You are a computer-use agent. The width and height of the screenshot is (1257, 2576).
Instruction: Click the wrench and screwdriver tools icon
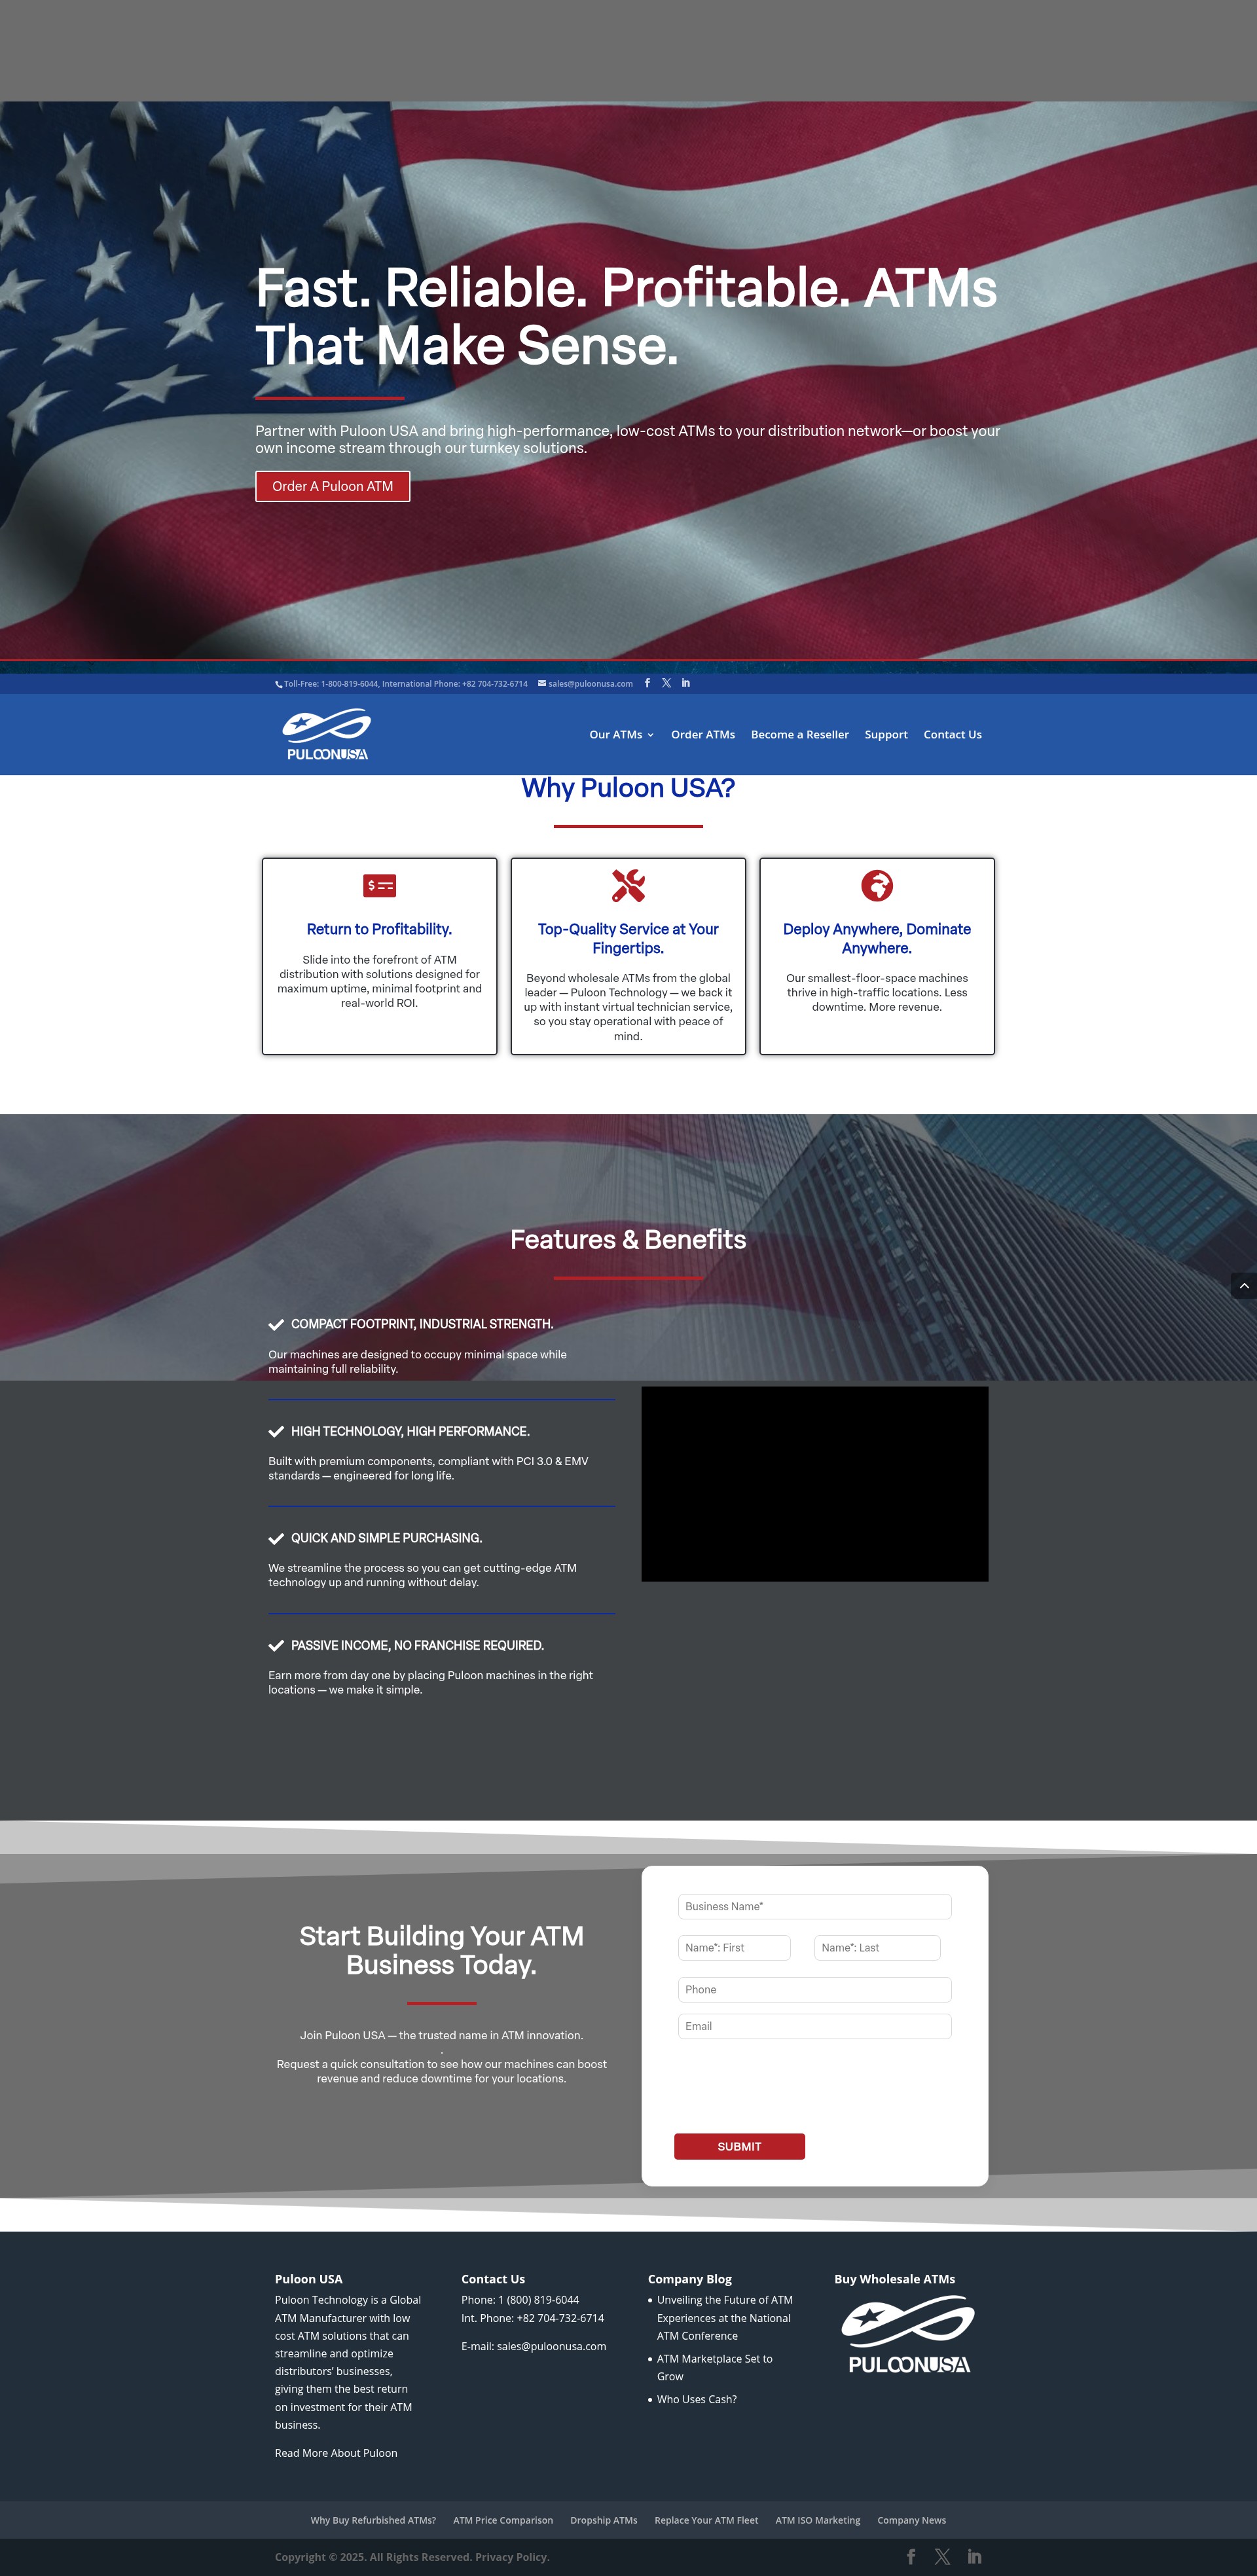click(x=628, y=885)
